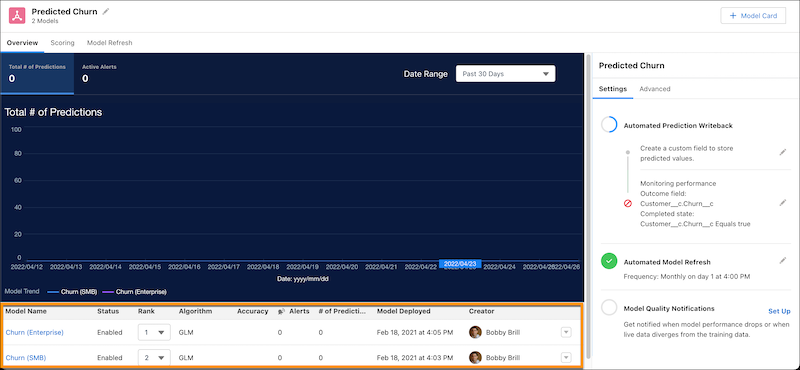Edit Automated Model Refresh pencil icon
800x370 pixels.
[783, 261]
